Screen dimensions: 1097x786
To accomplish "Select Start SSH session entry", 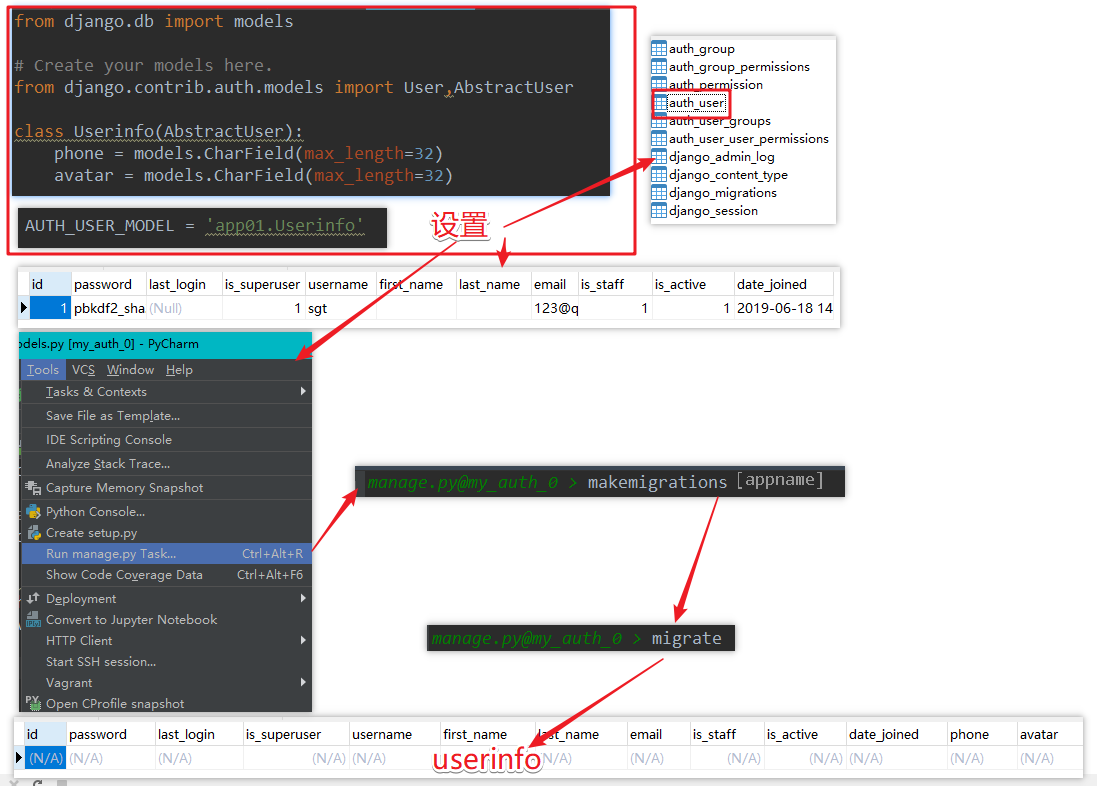I will coord(167,661).
